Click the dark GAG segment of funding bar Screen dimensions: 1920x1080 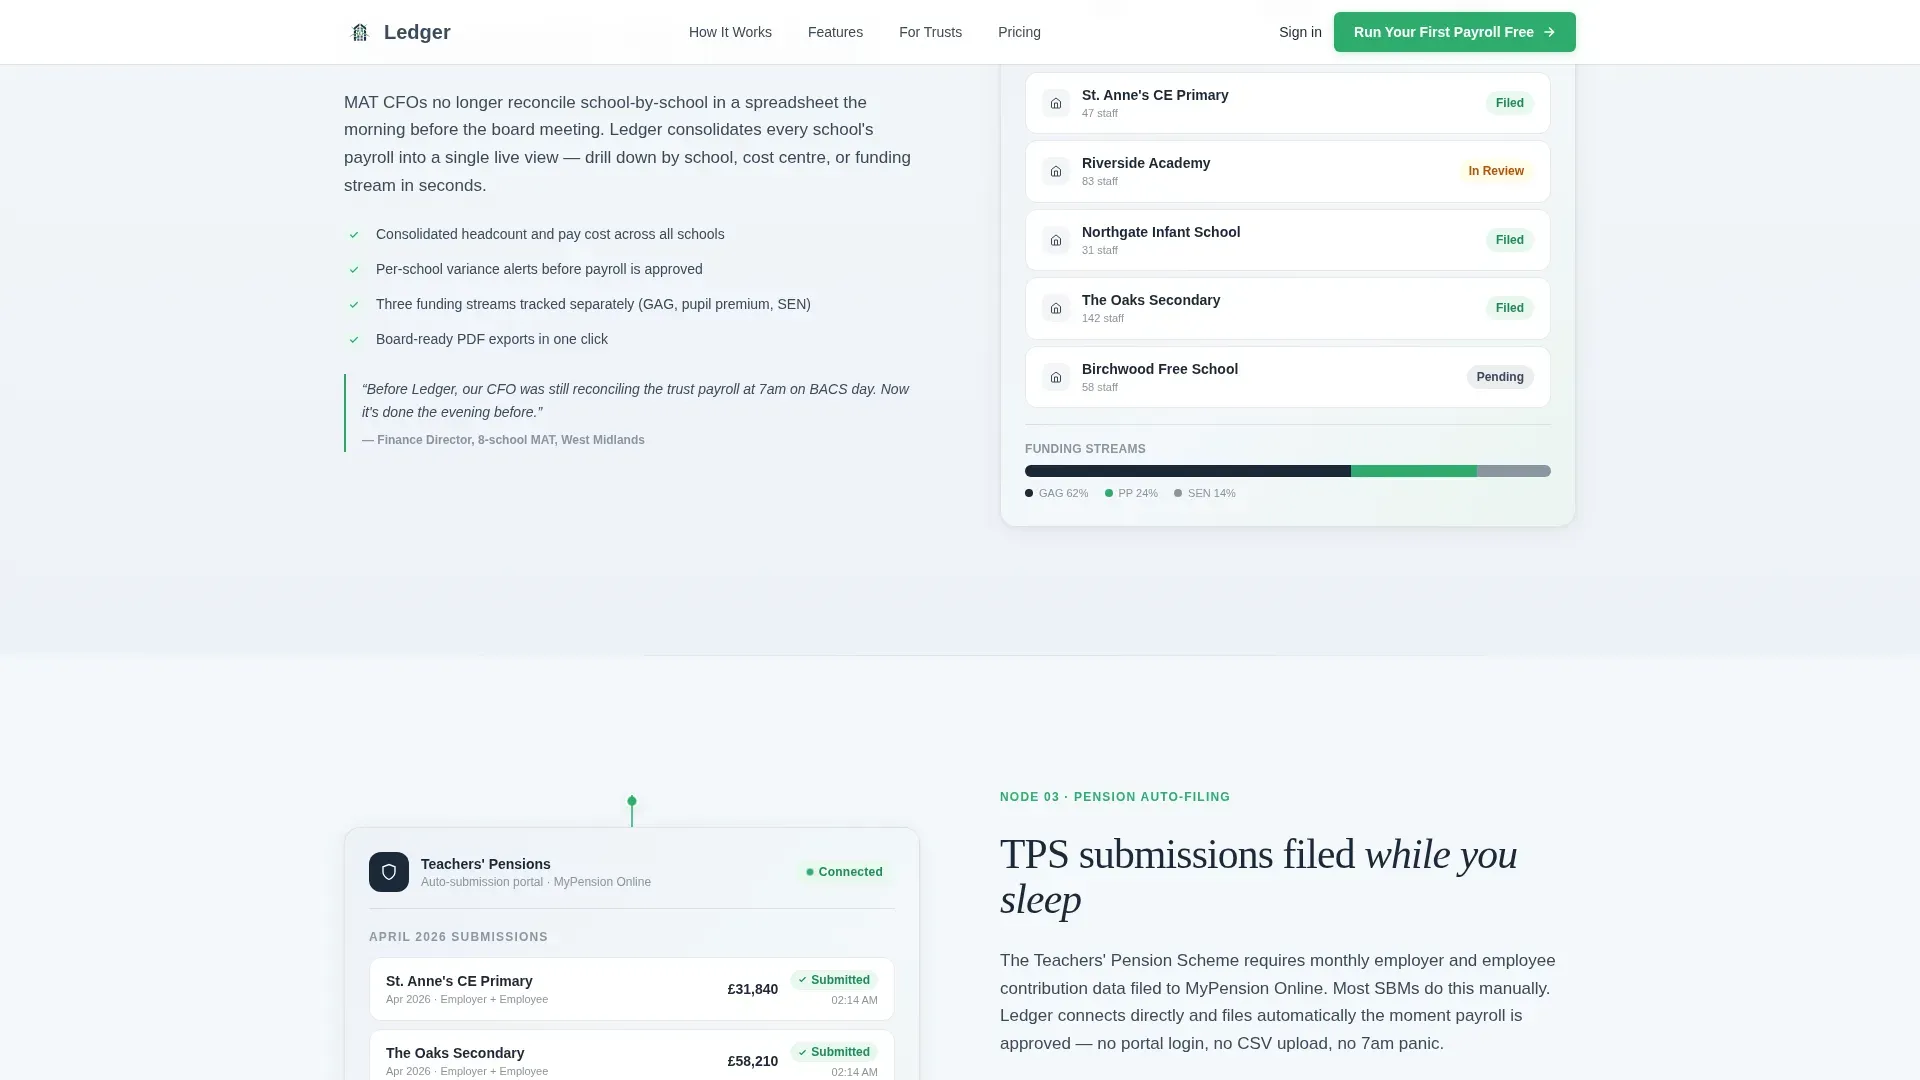tap(1188, 471)
